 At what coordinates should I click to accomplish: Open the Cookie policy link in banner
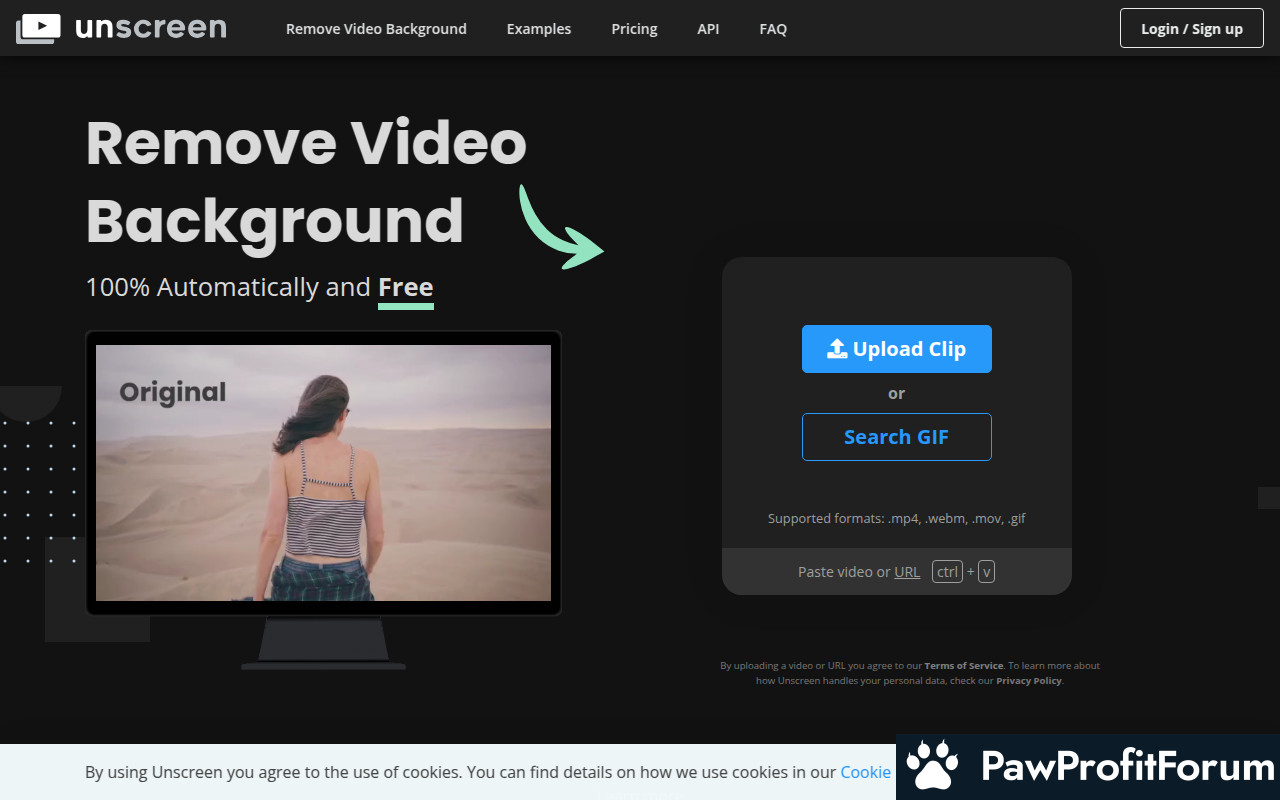[866, 772]
